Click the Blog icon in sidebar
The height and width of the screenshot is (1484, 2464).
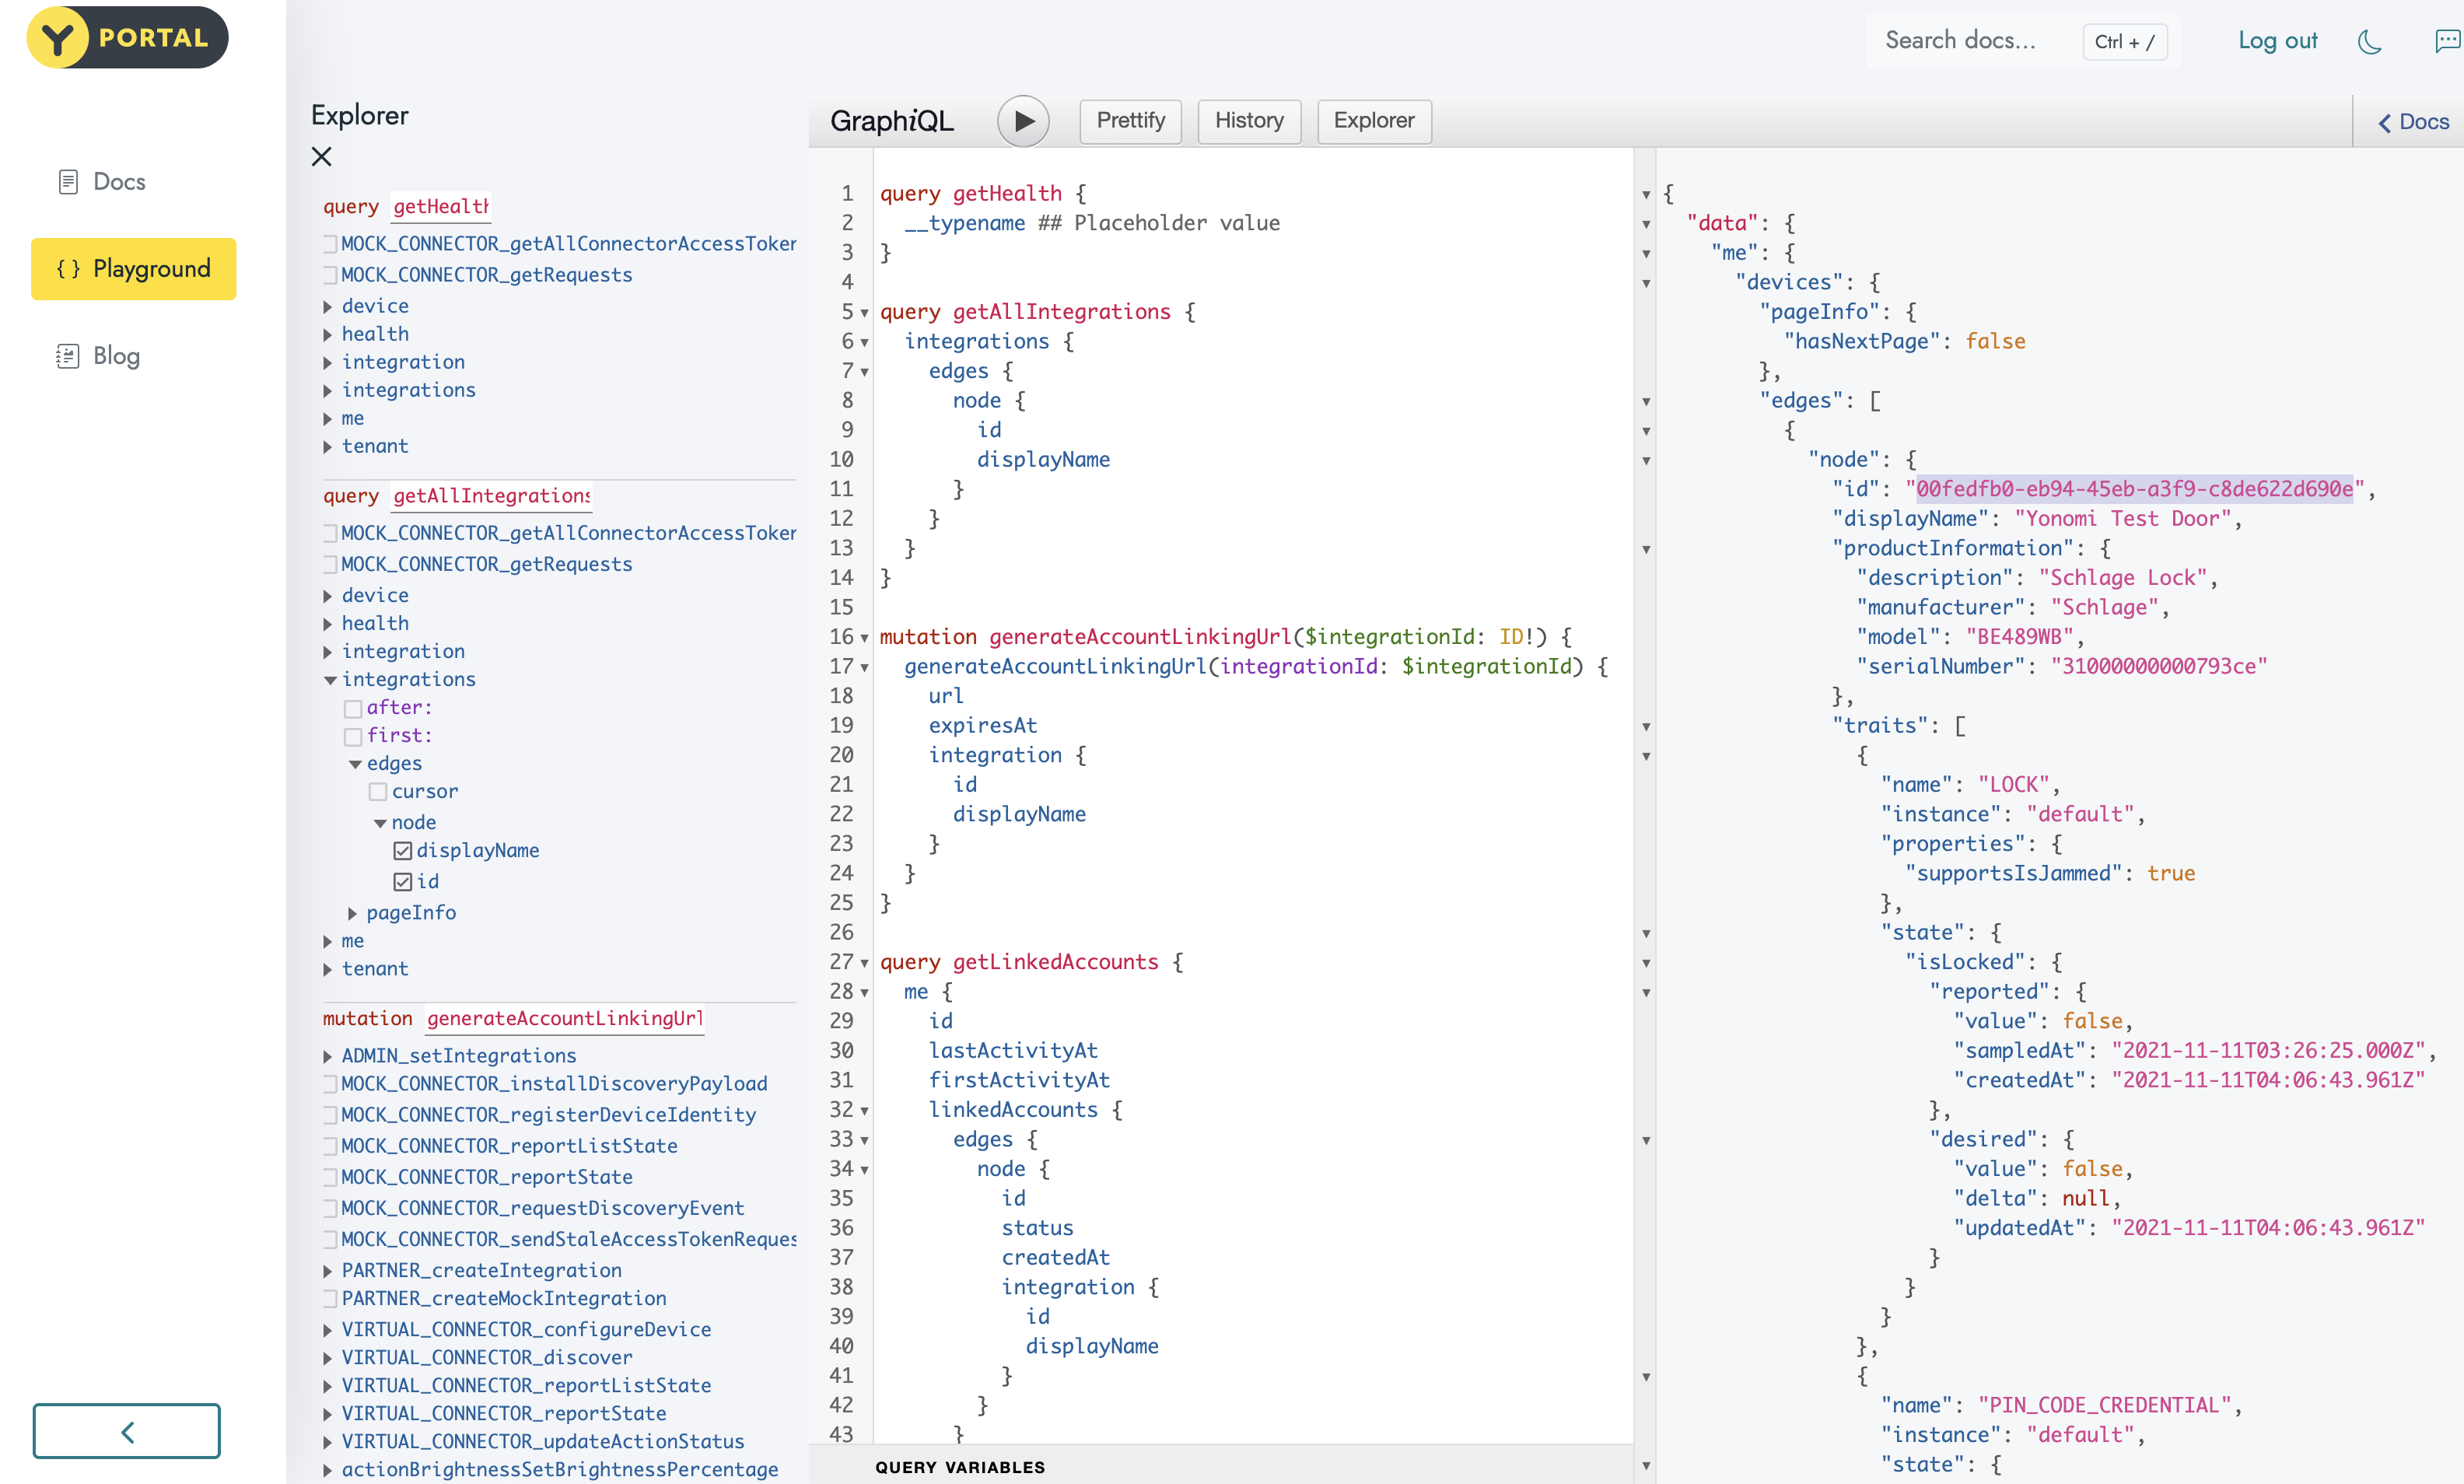[68, 356]
